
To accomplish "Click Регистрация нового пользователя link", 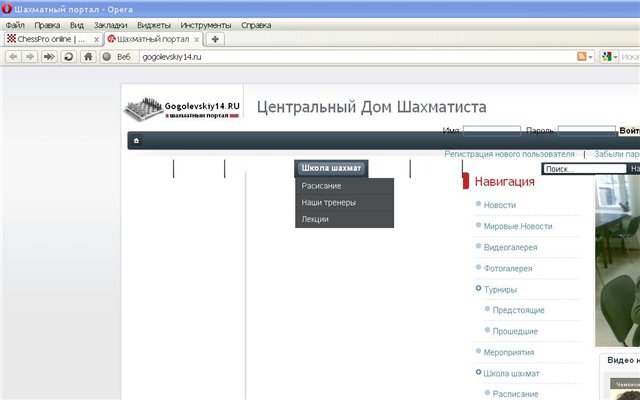I will (x=509, y=155).
